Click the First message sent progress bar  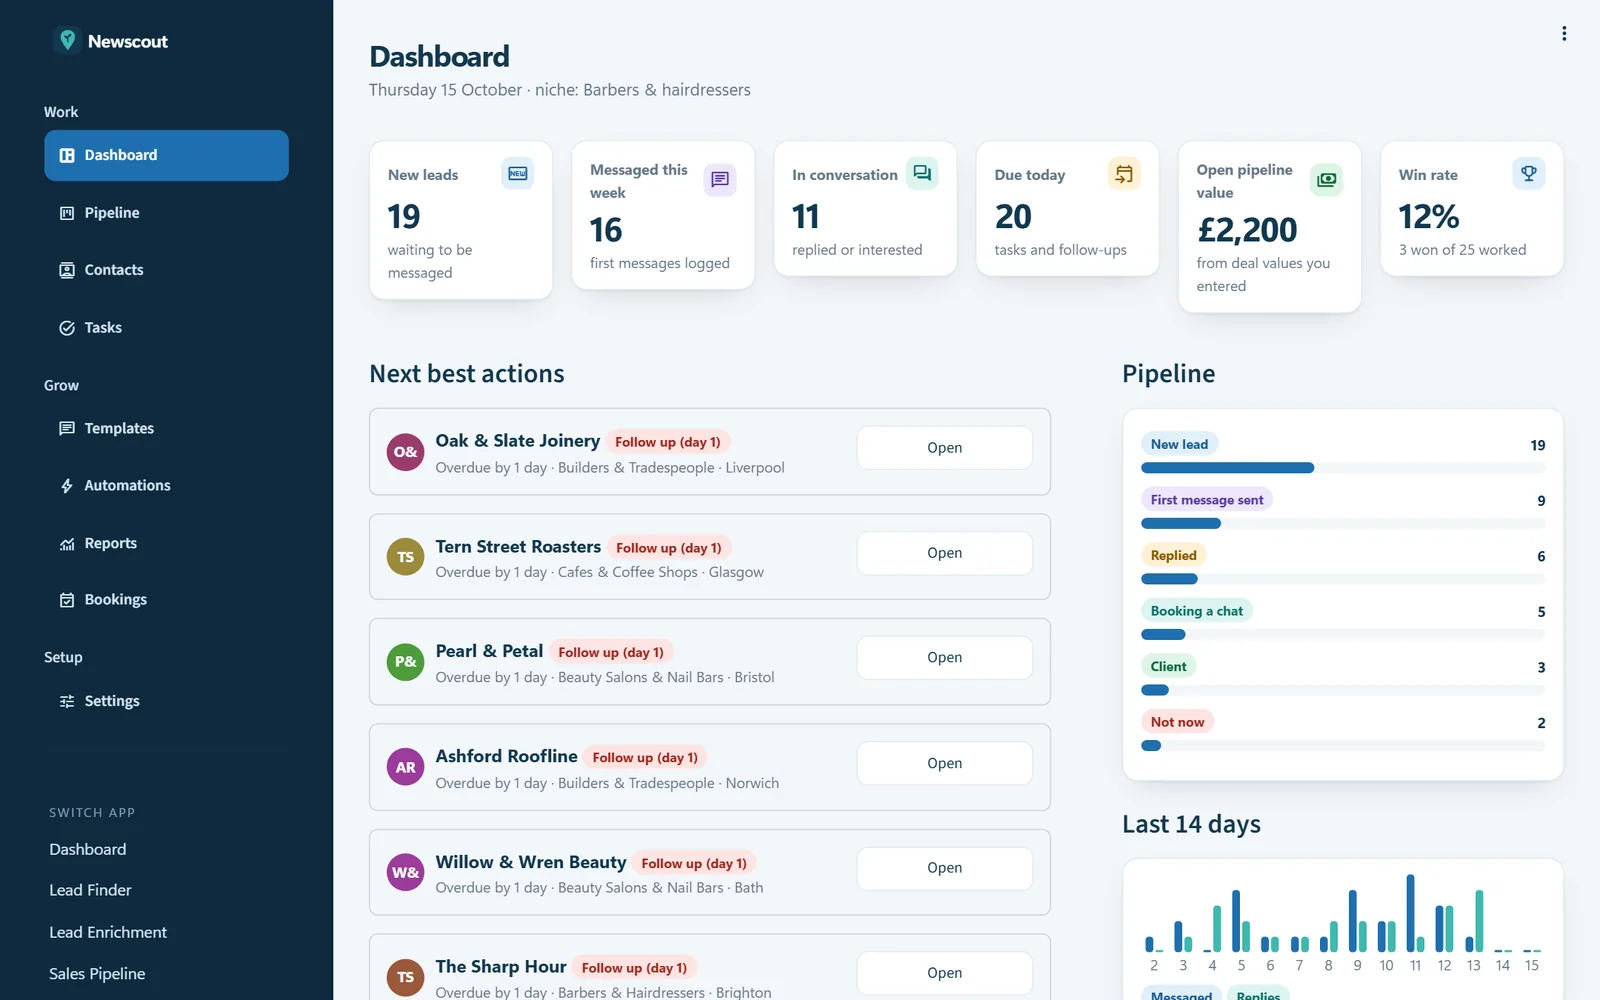1343,523
